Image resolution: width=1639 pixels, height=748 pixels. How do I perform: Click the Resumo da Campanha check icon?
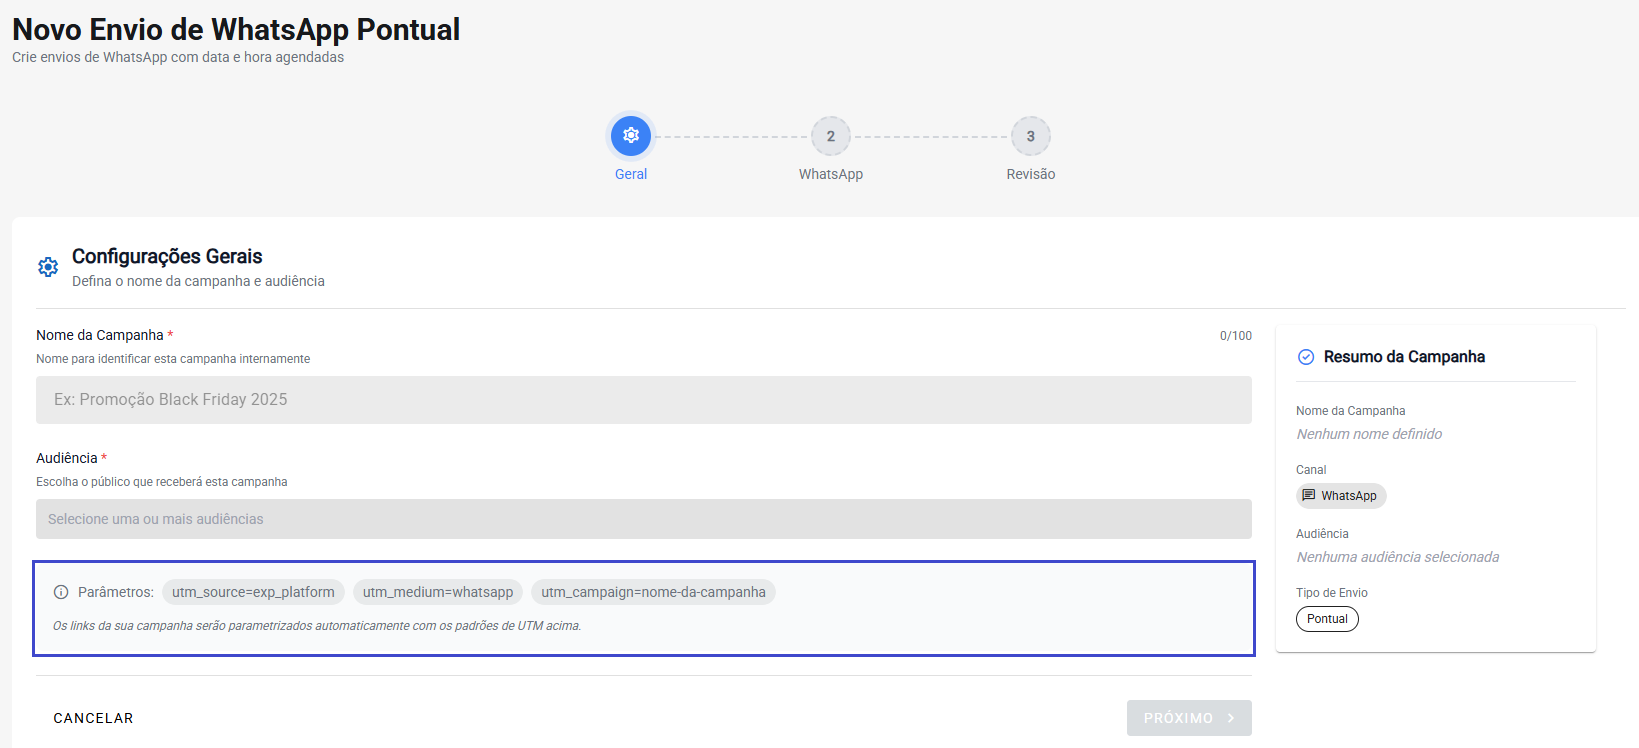coord(1306,357)
